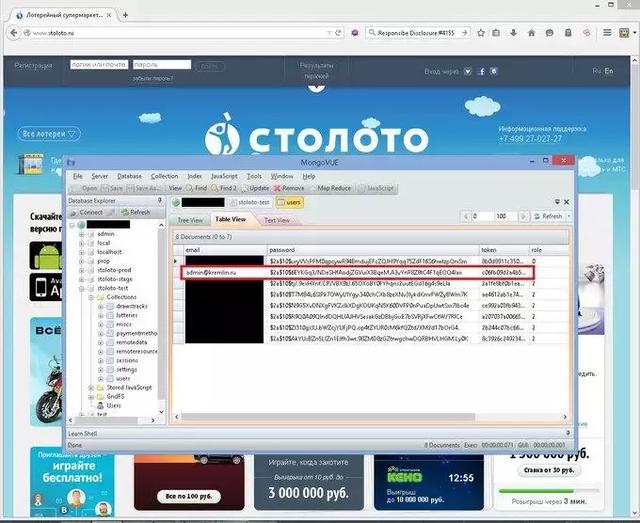Expand the drawstracks collection node
Screen dimensions: 640x523
(x=100, y=306)
